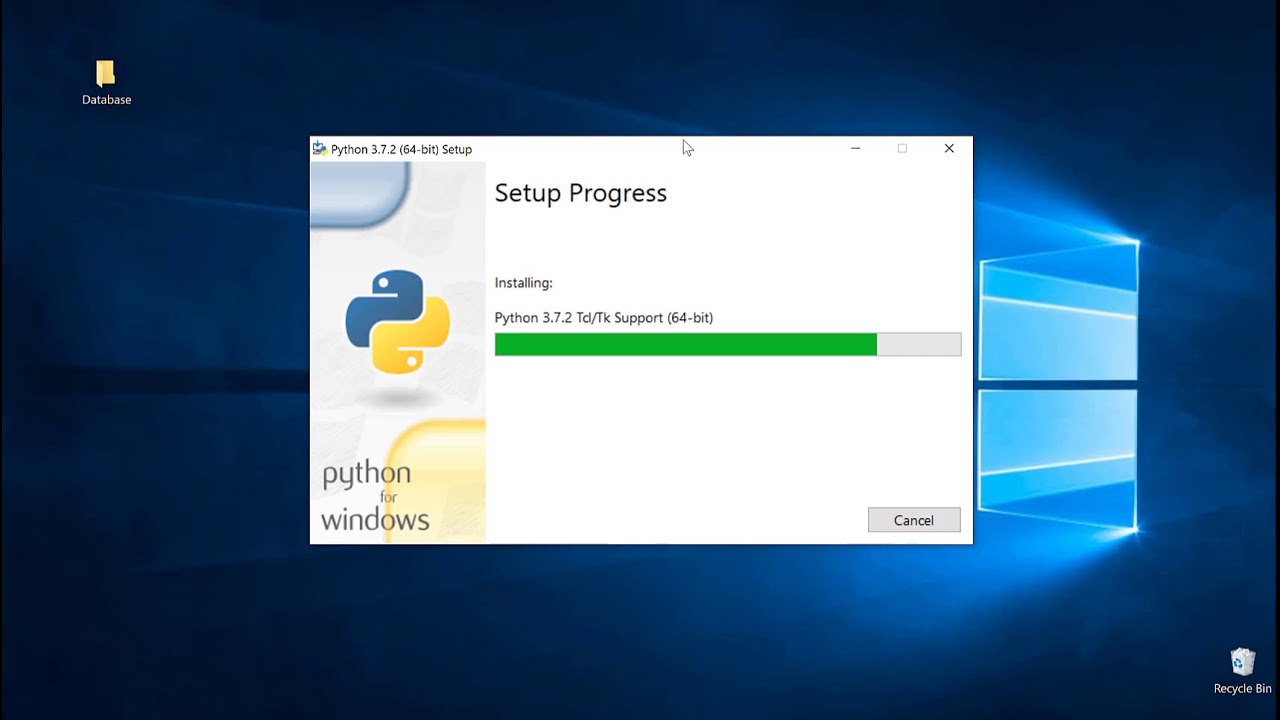The width and height of the screenshot is (1280, 720).
Task: Cancel the Python installation
Action: click(914, 520)
